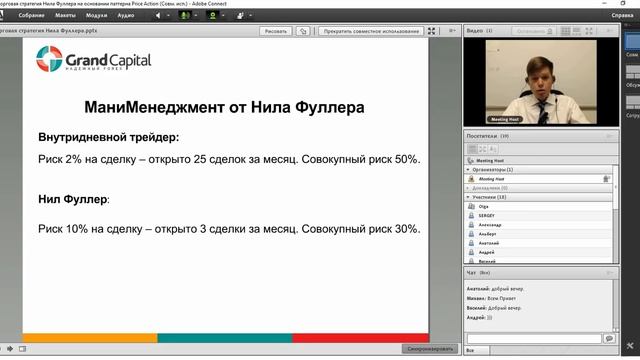Select the attendee breakout view icon
This screenshot has height=360, width=640.
[x=482, y=149]
